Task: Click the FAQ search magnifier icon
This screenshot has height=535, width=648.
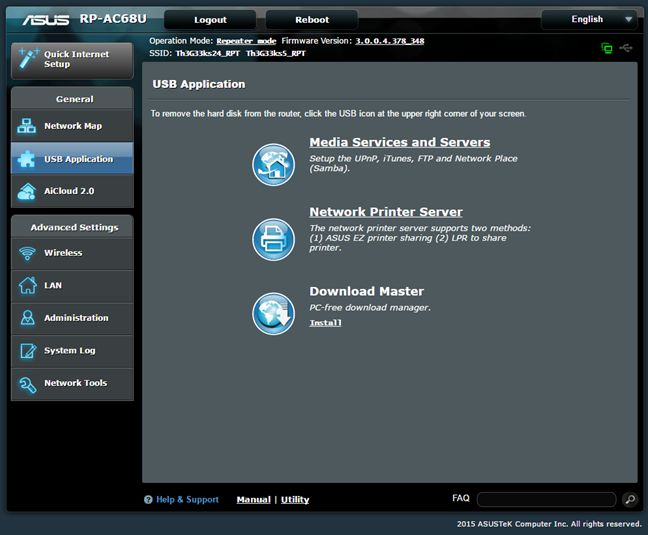Action: pyautogui.click(x=630, y=499)
